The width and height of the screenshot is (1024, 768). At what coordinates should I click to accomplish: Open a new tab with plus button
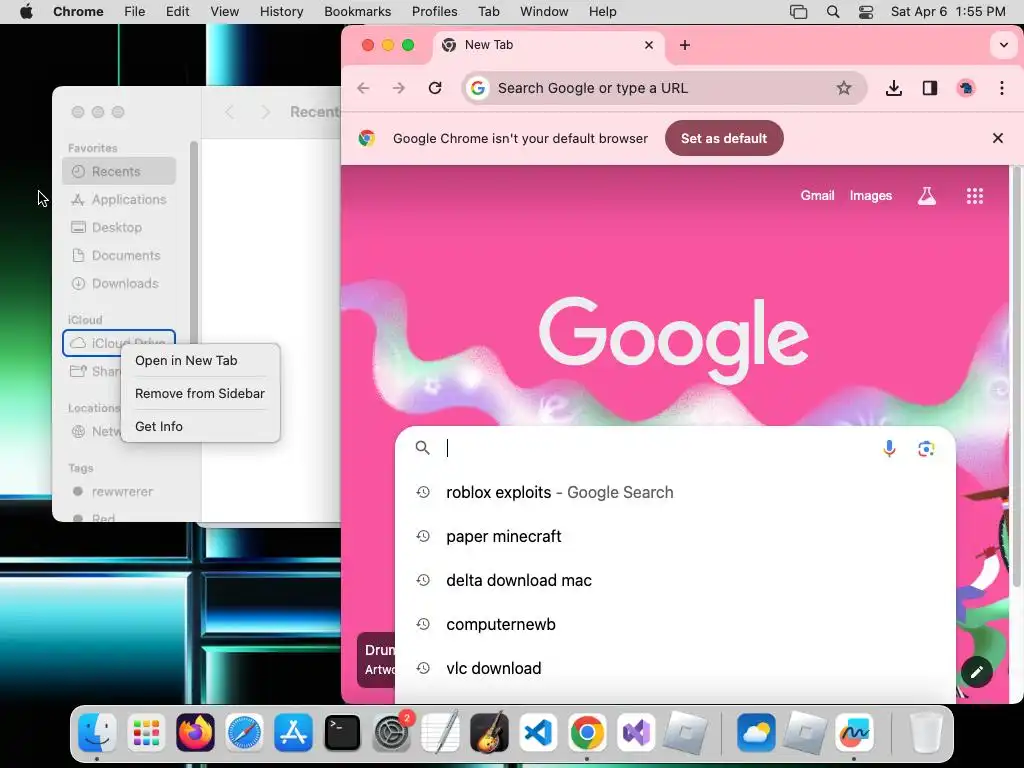click(x=684, y=45)
